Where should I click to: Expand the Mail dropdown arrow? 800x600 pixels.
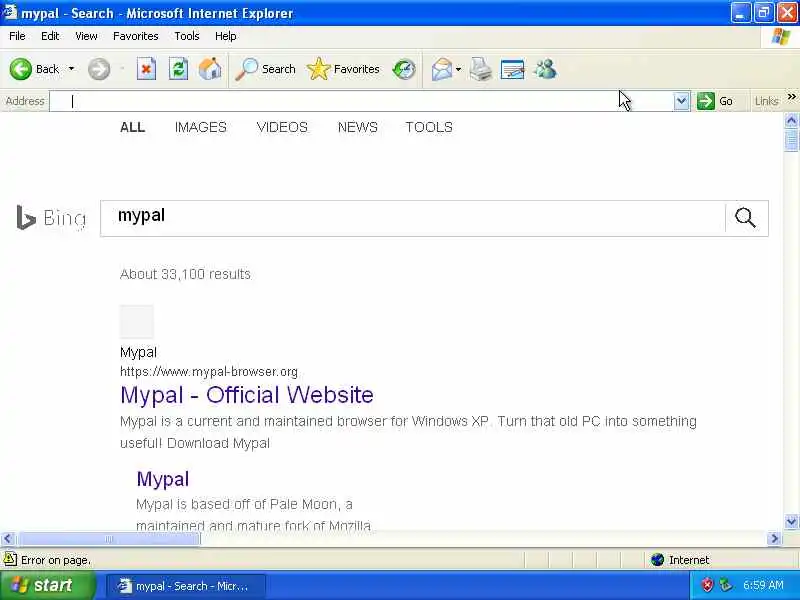(458, 69)
